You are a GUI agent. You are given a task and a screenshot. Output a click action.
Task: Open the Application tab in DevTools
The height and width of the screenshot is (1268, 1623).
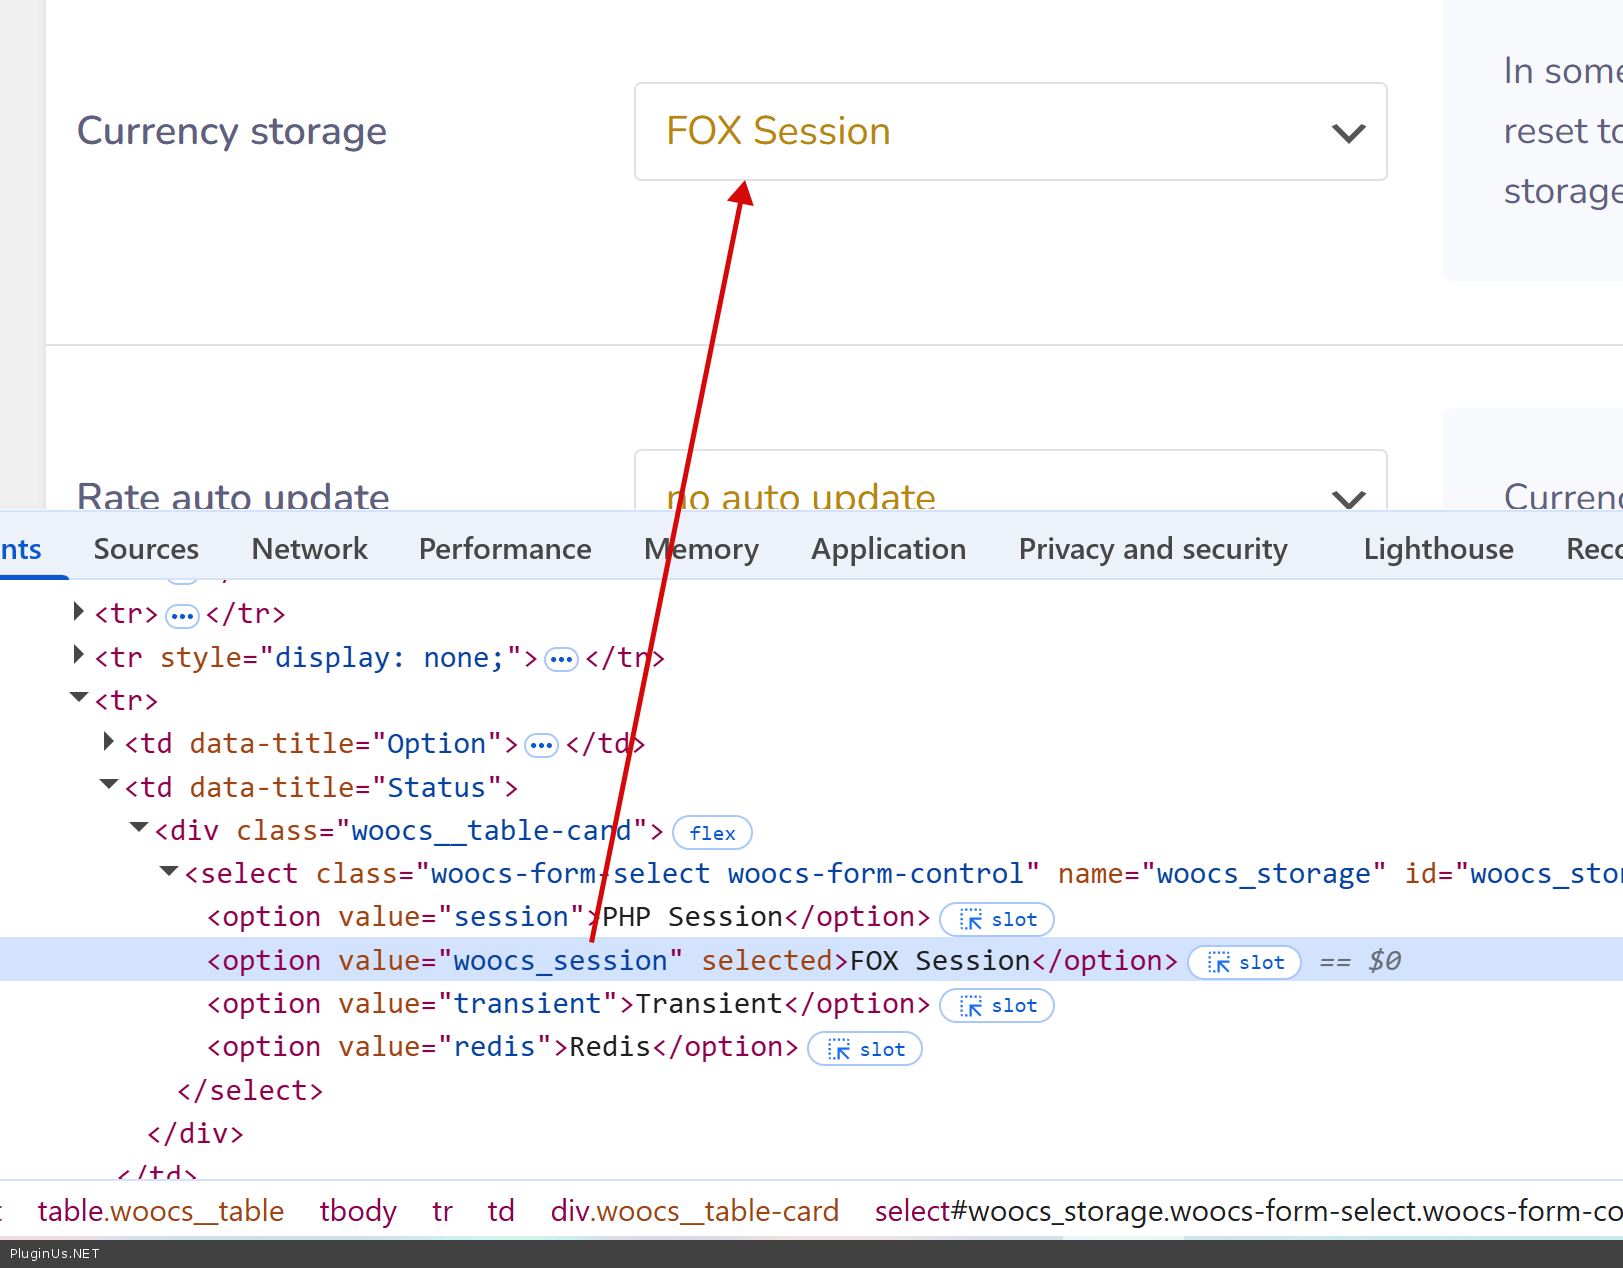point(888,549)
